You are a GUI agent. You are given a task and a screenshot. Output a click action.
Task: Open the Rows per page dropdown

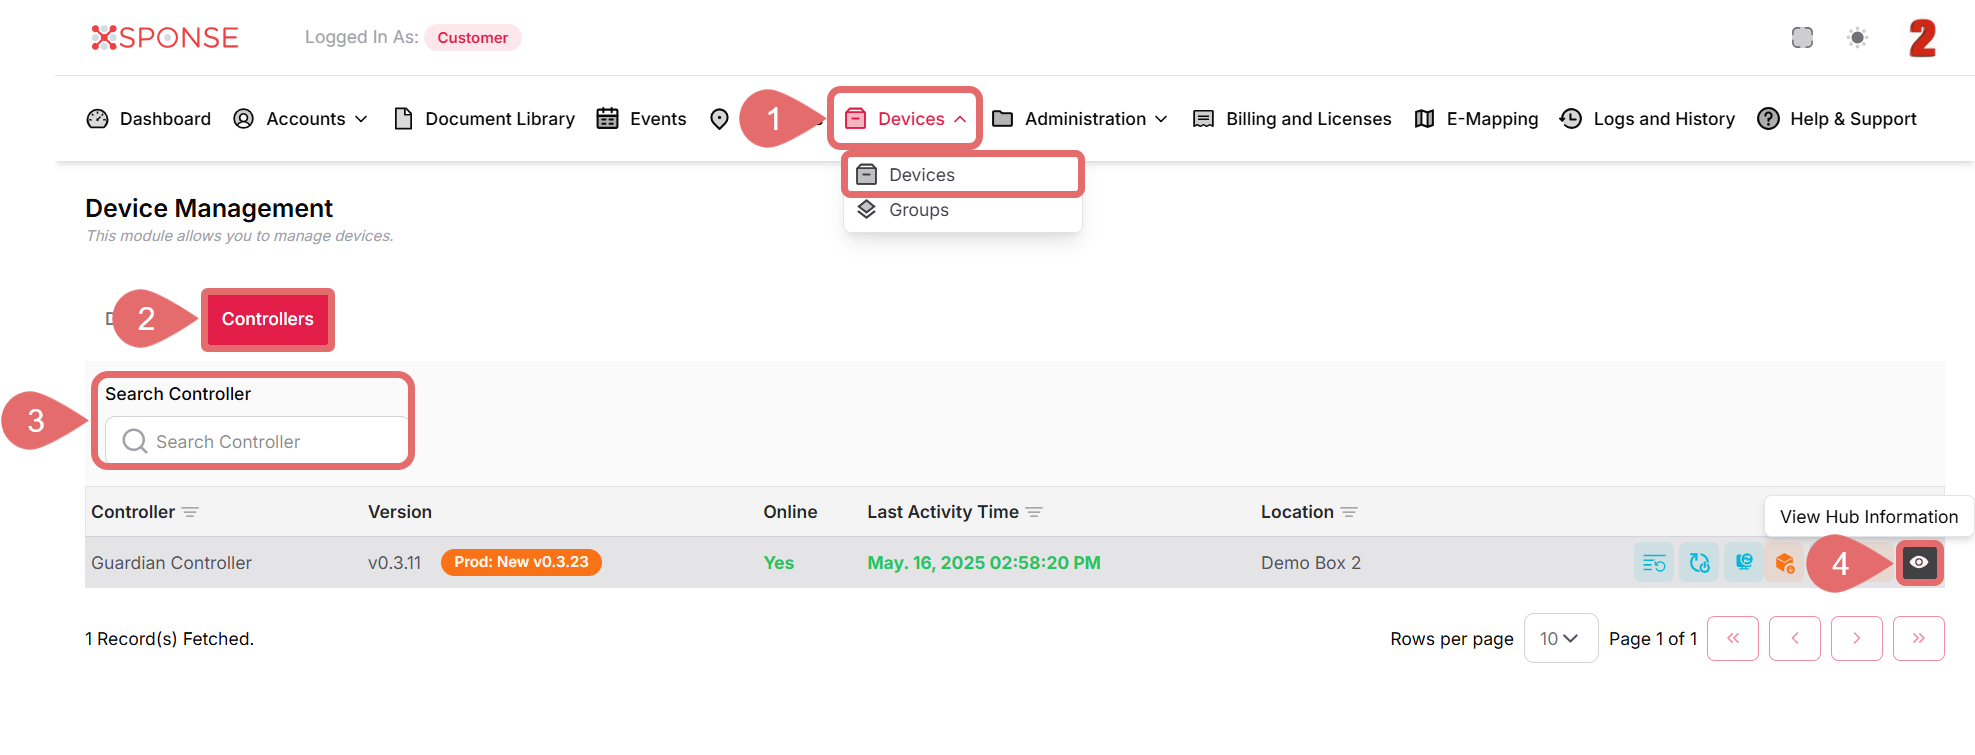pyautogui.click(x=1559, y=638)
